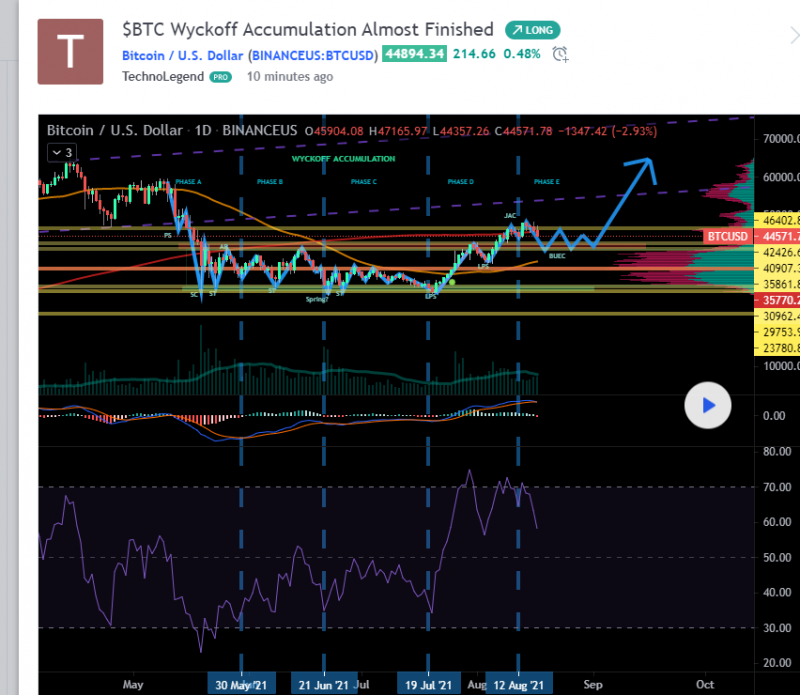The image size is (800, 695).
Task: Click the green LONG badge
Action: click(532, 30)
